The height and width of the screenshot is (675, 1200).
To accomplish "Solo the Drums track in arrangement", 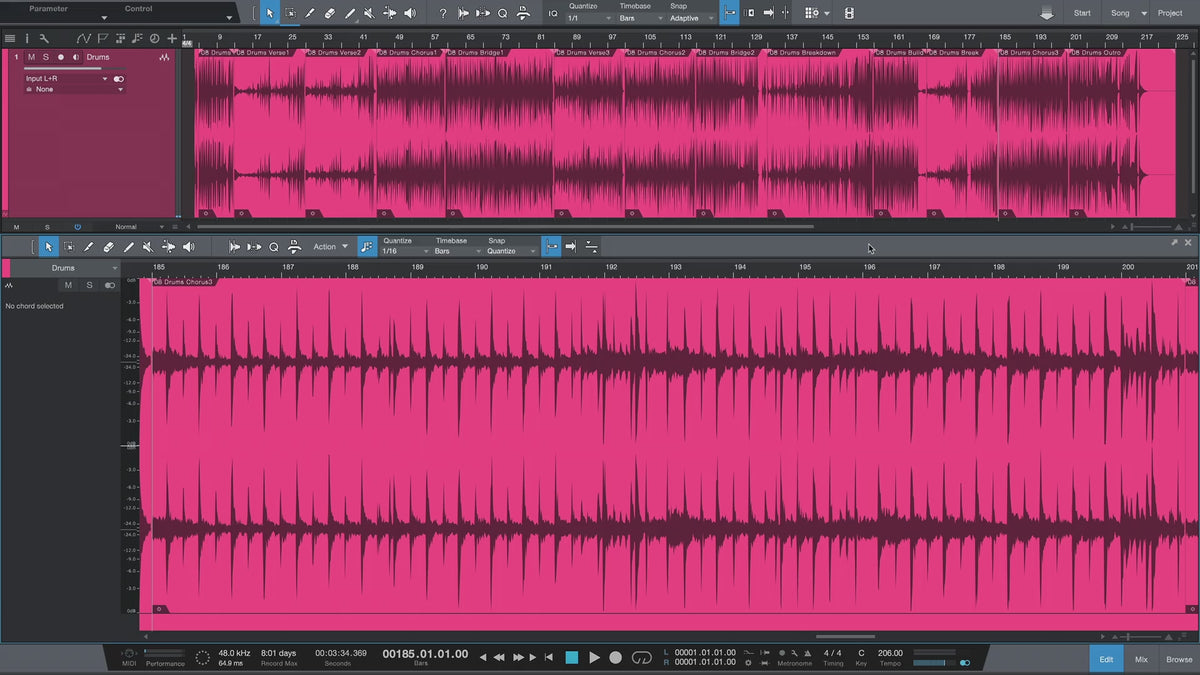I will click(45, 57).
